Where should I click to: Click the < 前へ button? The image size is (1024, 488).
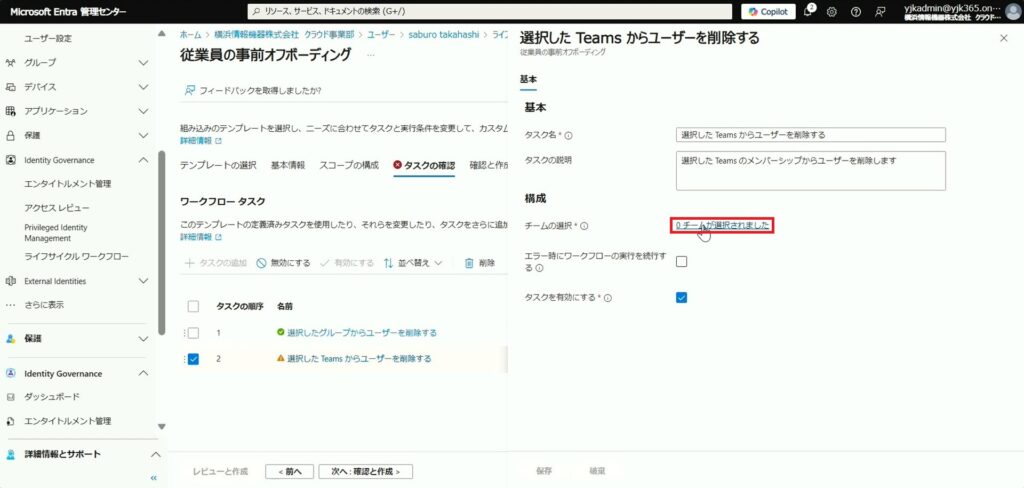(289, 472)
